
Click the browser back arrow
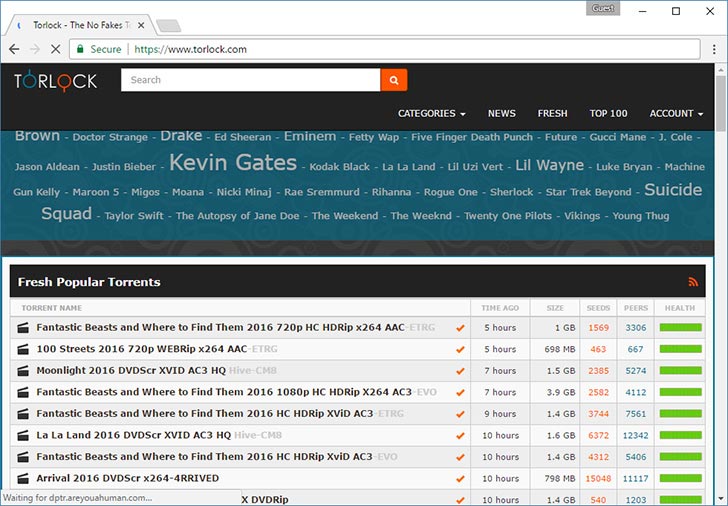tap(14, 49)
